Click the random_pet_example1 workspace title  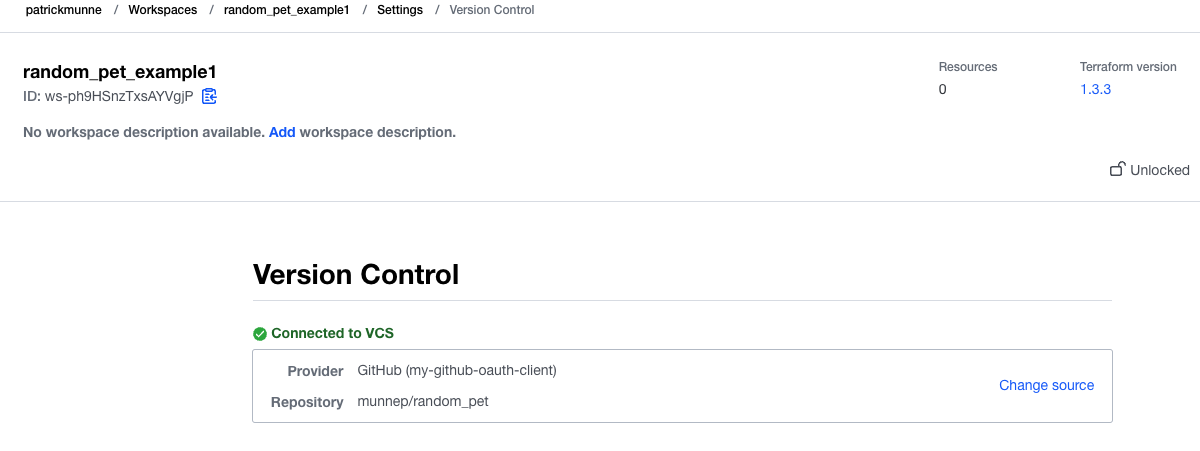coord(120,72)
